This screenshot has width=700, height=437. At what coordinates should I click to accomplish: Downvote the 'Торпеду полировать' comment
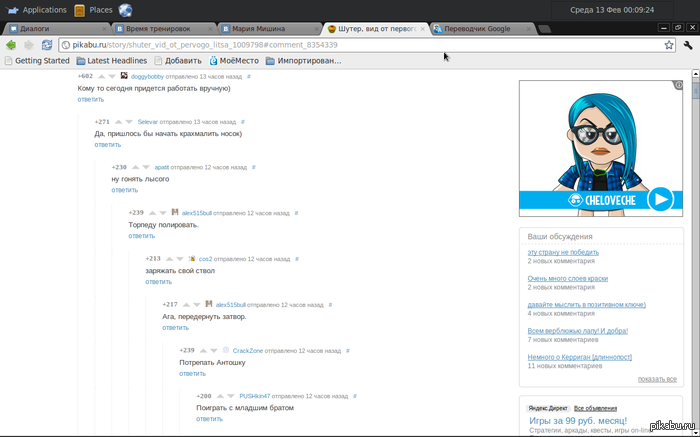click(x=163, y=213)
